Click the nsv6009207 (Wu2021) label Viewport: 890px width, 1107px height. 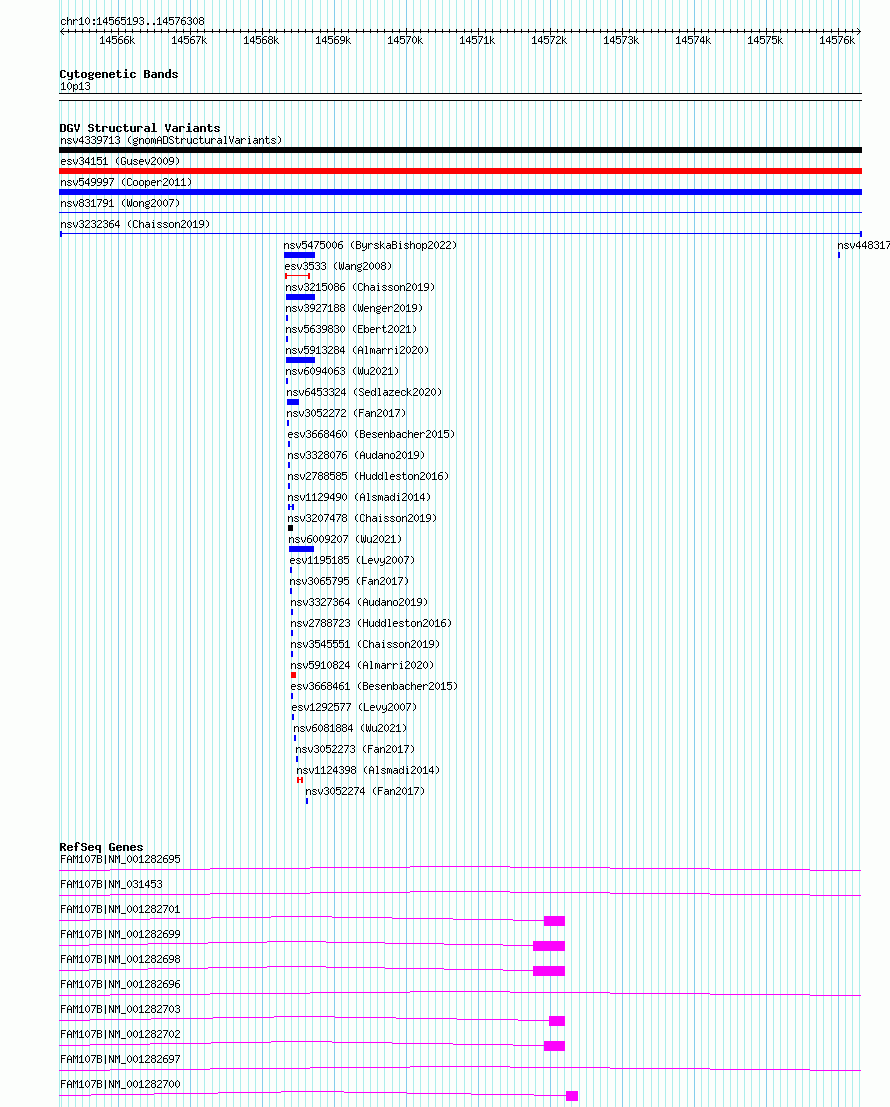345,539
